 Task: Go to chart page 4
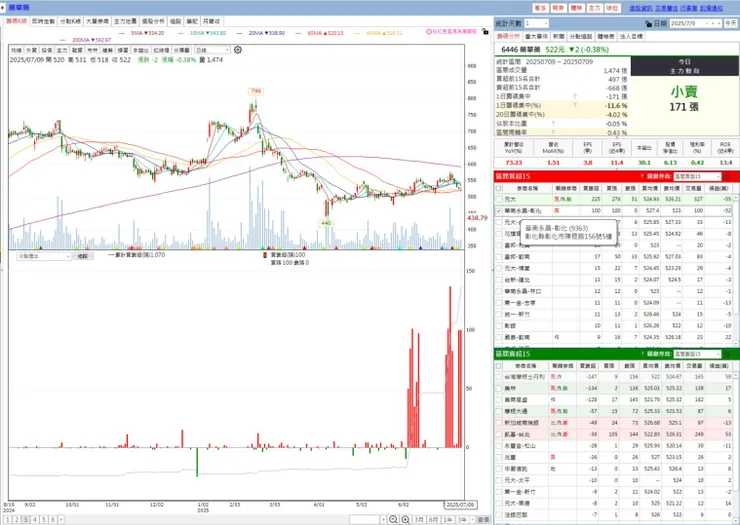click(34, 519)
